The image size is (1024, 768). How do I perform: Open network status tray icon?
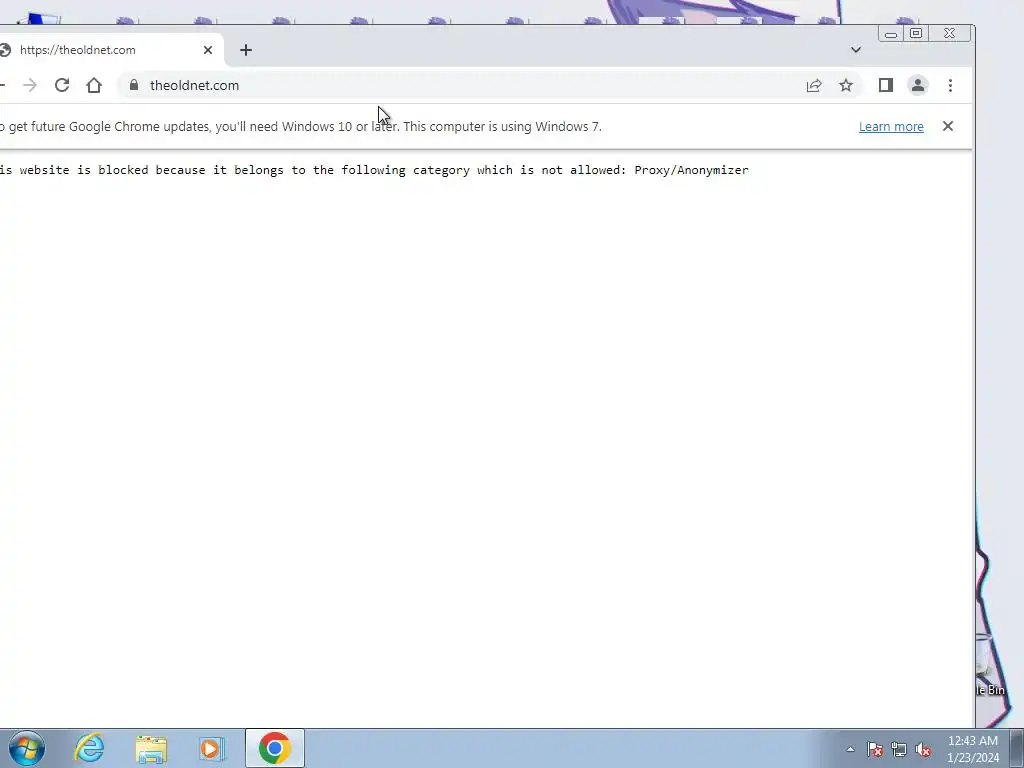tap(899, 749)
